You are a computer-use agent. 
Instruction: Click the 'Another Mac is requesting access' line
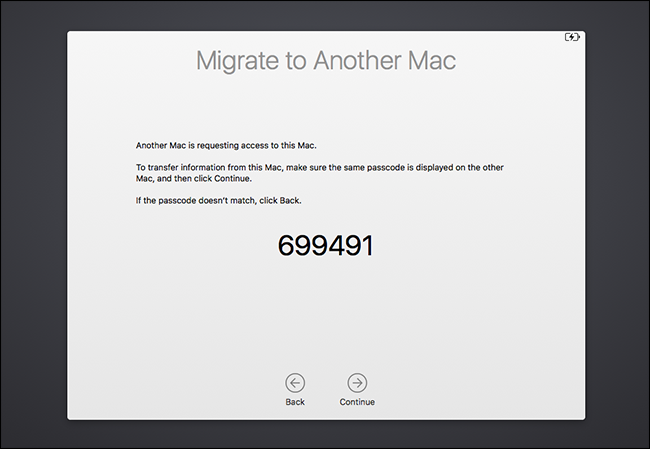[x=226, y=146]
